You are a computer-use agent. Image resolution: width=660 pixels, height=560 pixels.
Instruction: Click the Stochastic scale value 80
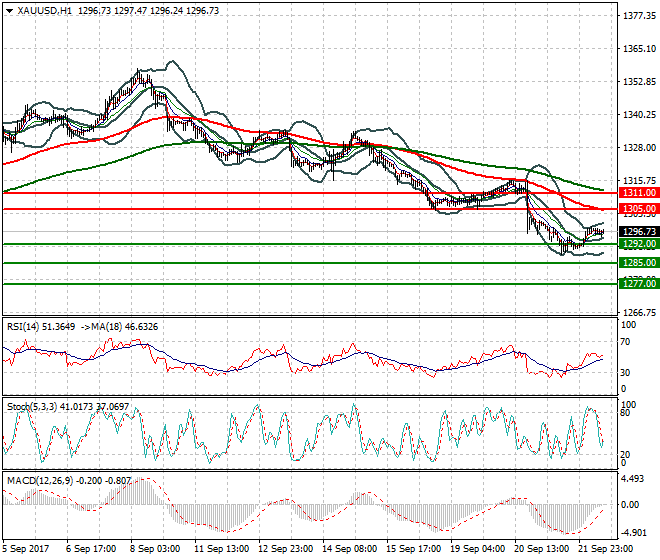click(625, 413)
